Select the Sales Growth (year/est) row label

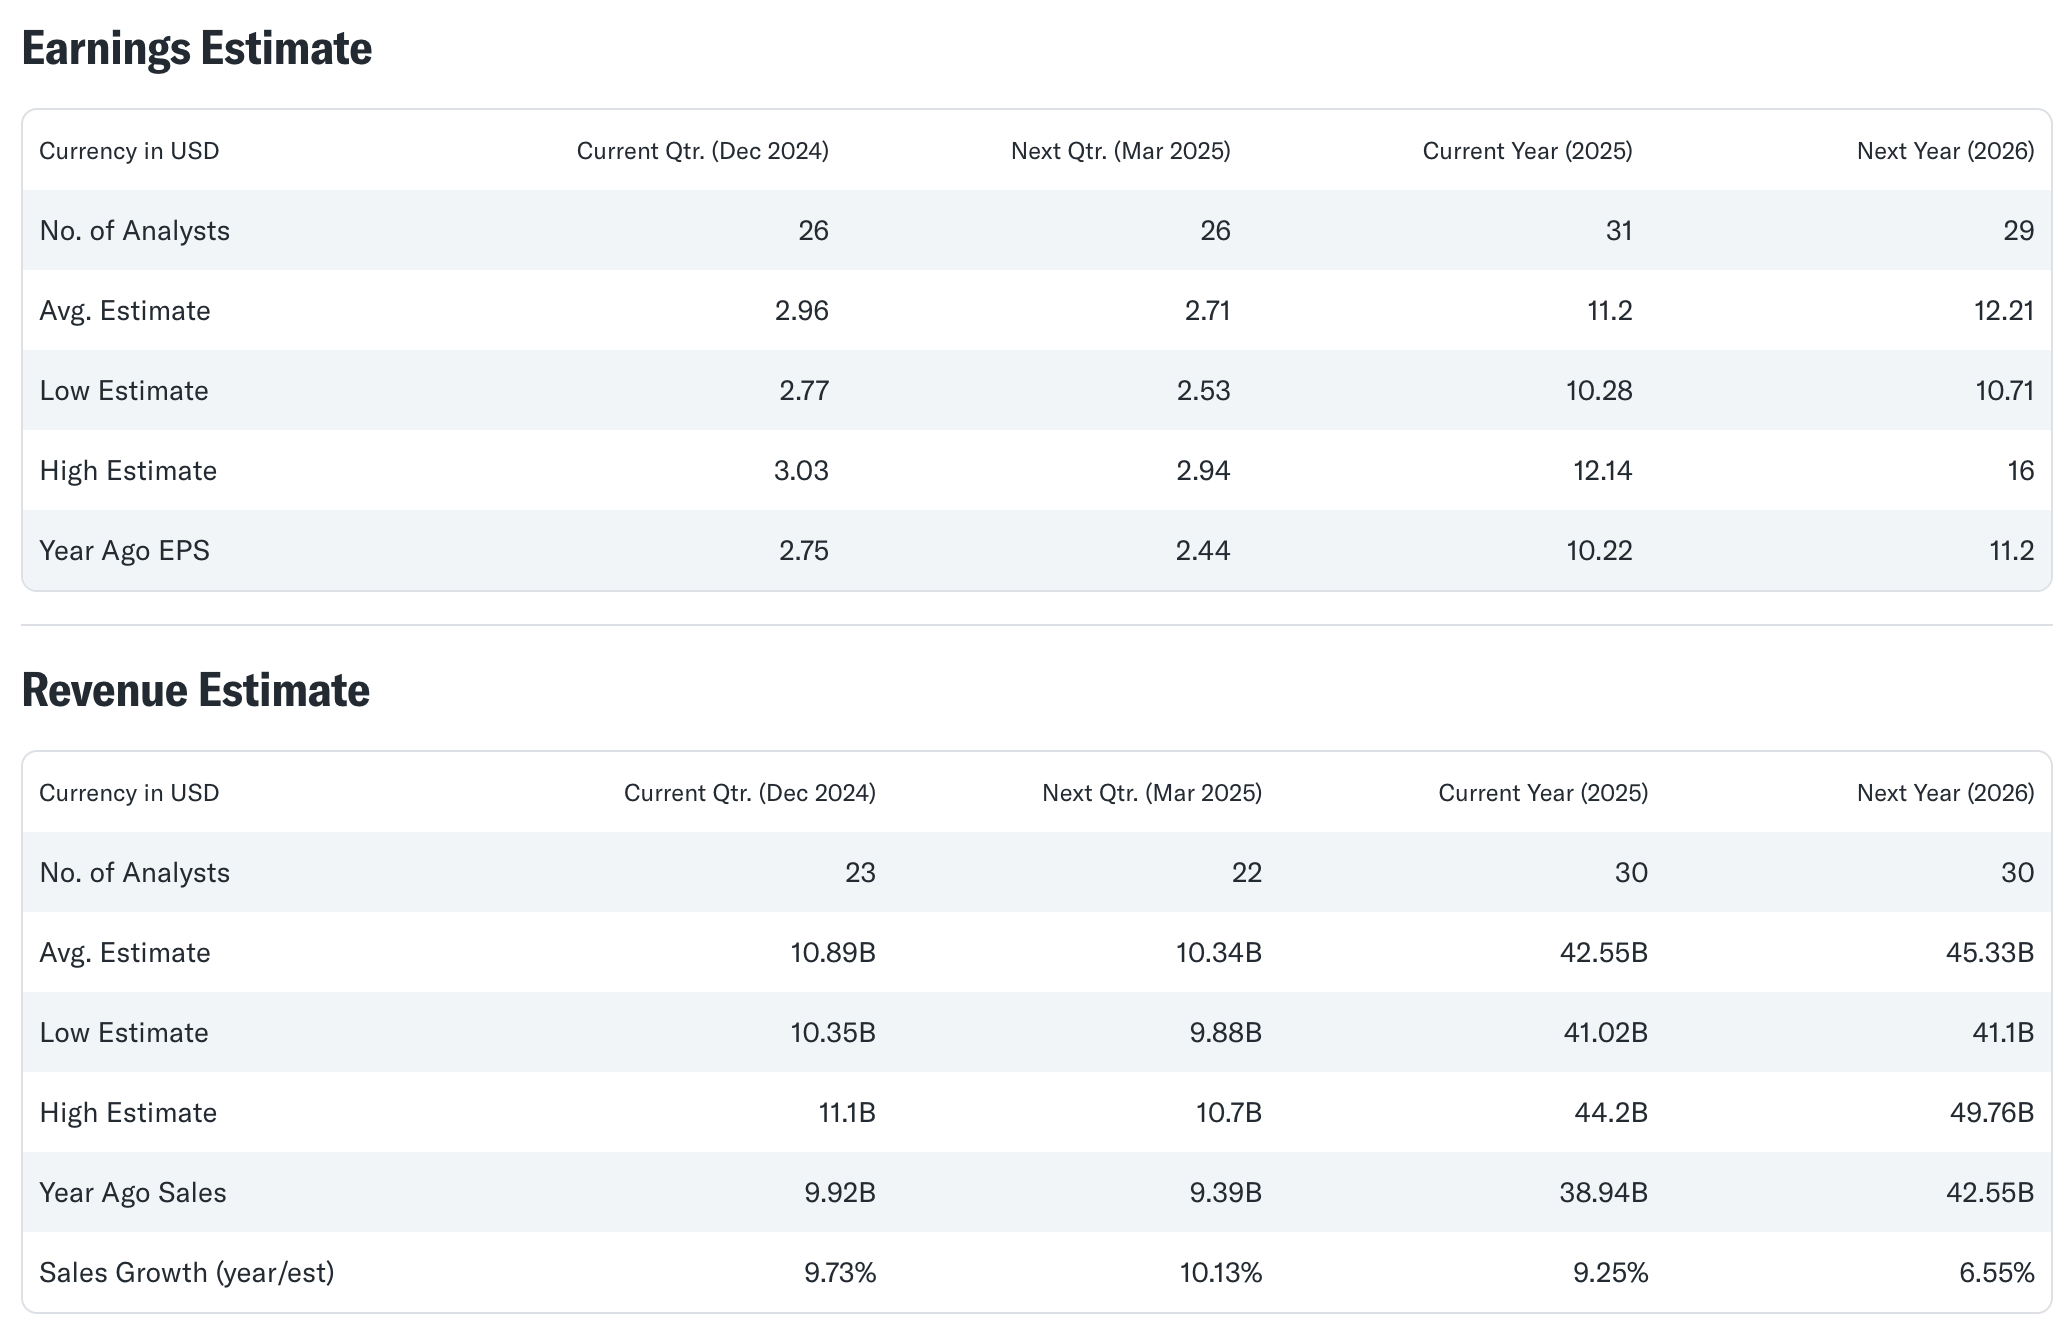click(186, 1273)
